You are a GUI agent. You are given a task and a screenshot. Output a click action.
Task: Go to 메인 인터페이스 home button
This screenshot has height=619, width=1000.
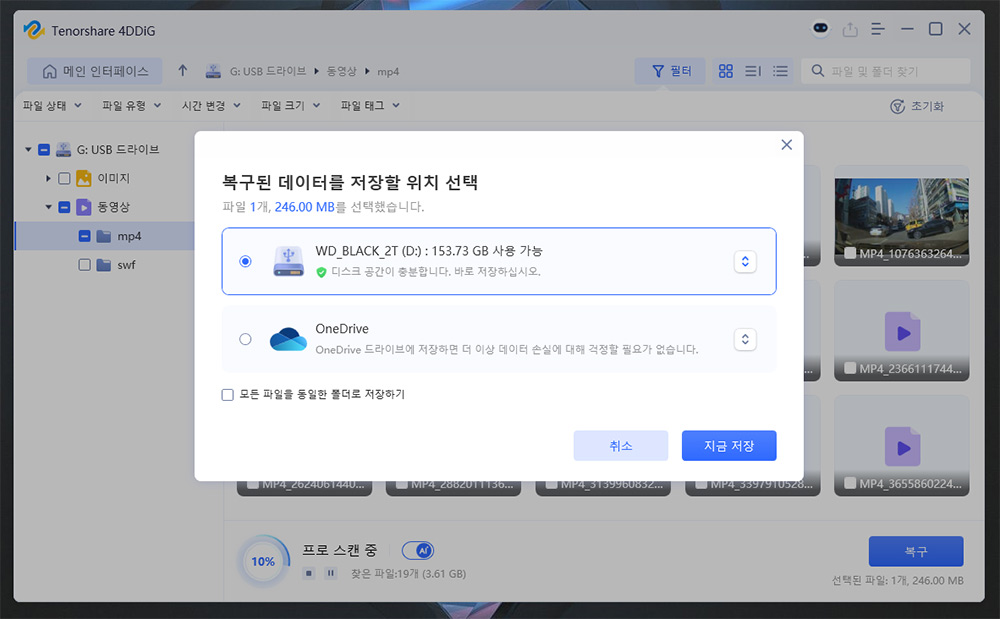(x=94, y=71)
